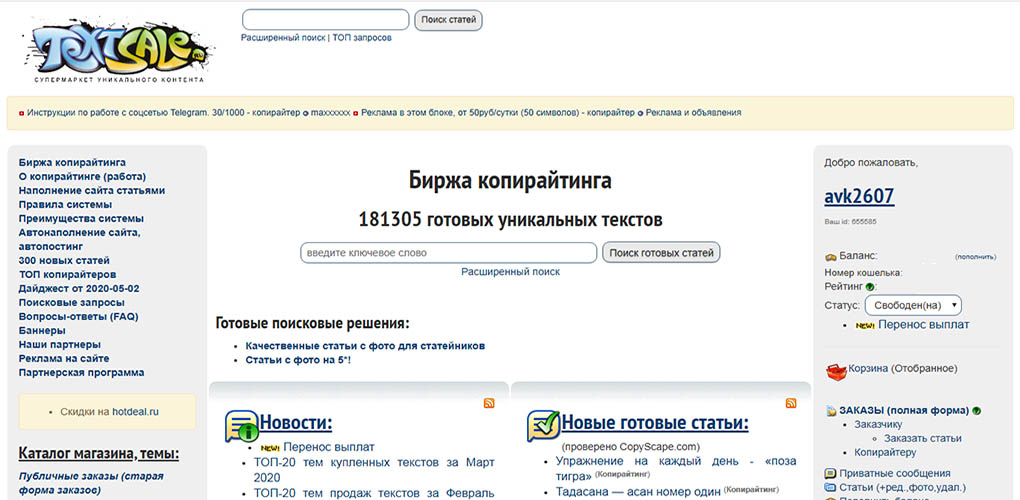Click the wallet icon beside Баланс

pyautogui.click(x=830, y=257)
